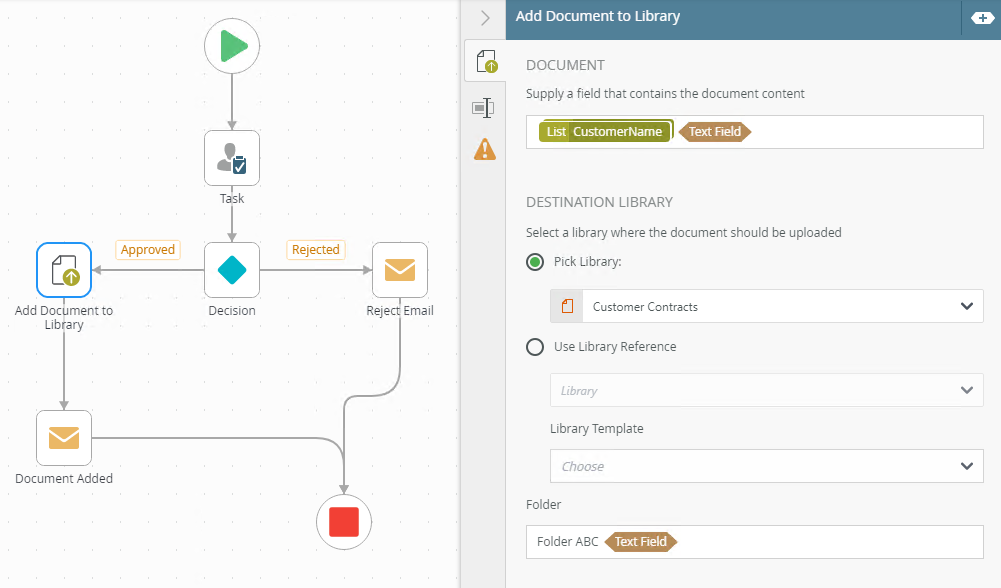Click the Add Document to Library step
Screen dimensions: 1001x588
[x=64, y=270]
